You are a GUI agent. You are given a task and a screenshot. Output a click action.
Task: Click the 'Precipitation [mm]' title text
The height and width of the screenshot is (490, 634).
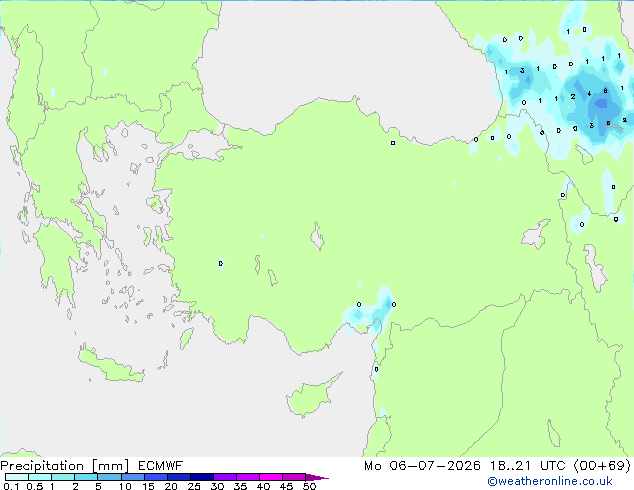64,466
